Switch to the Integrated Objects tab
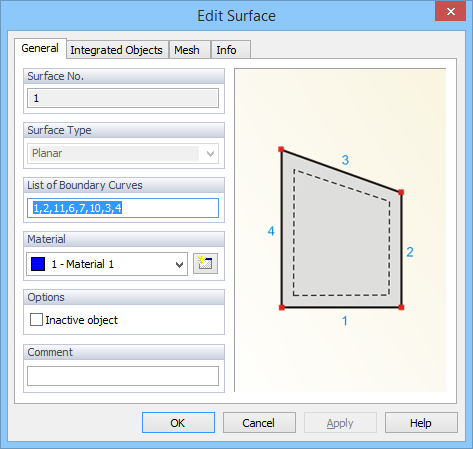The height and width of the screenshot is (449, 473). [116, 50]
